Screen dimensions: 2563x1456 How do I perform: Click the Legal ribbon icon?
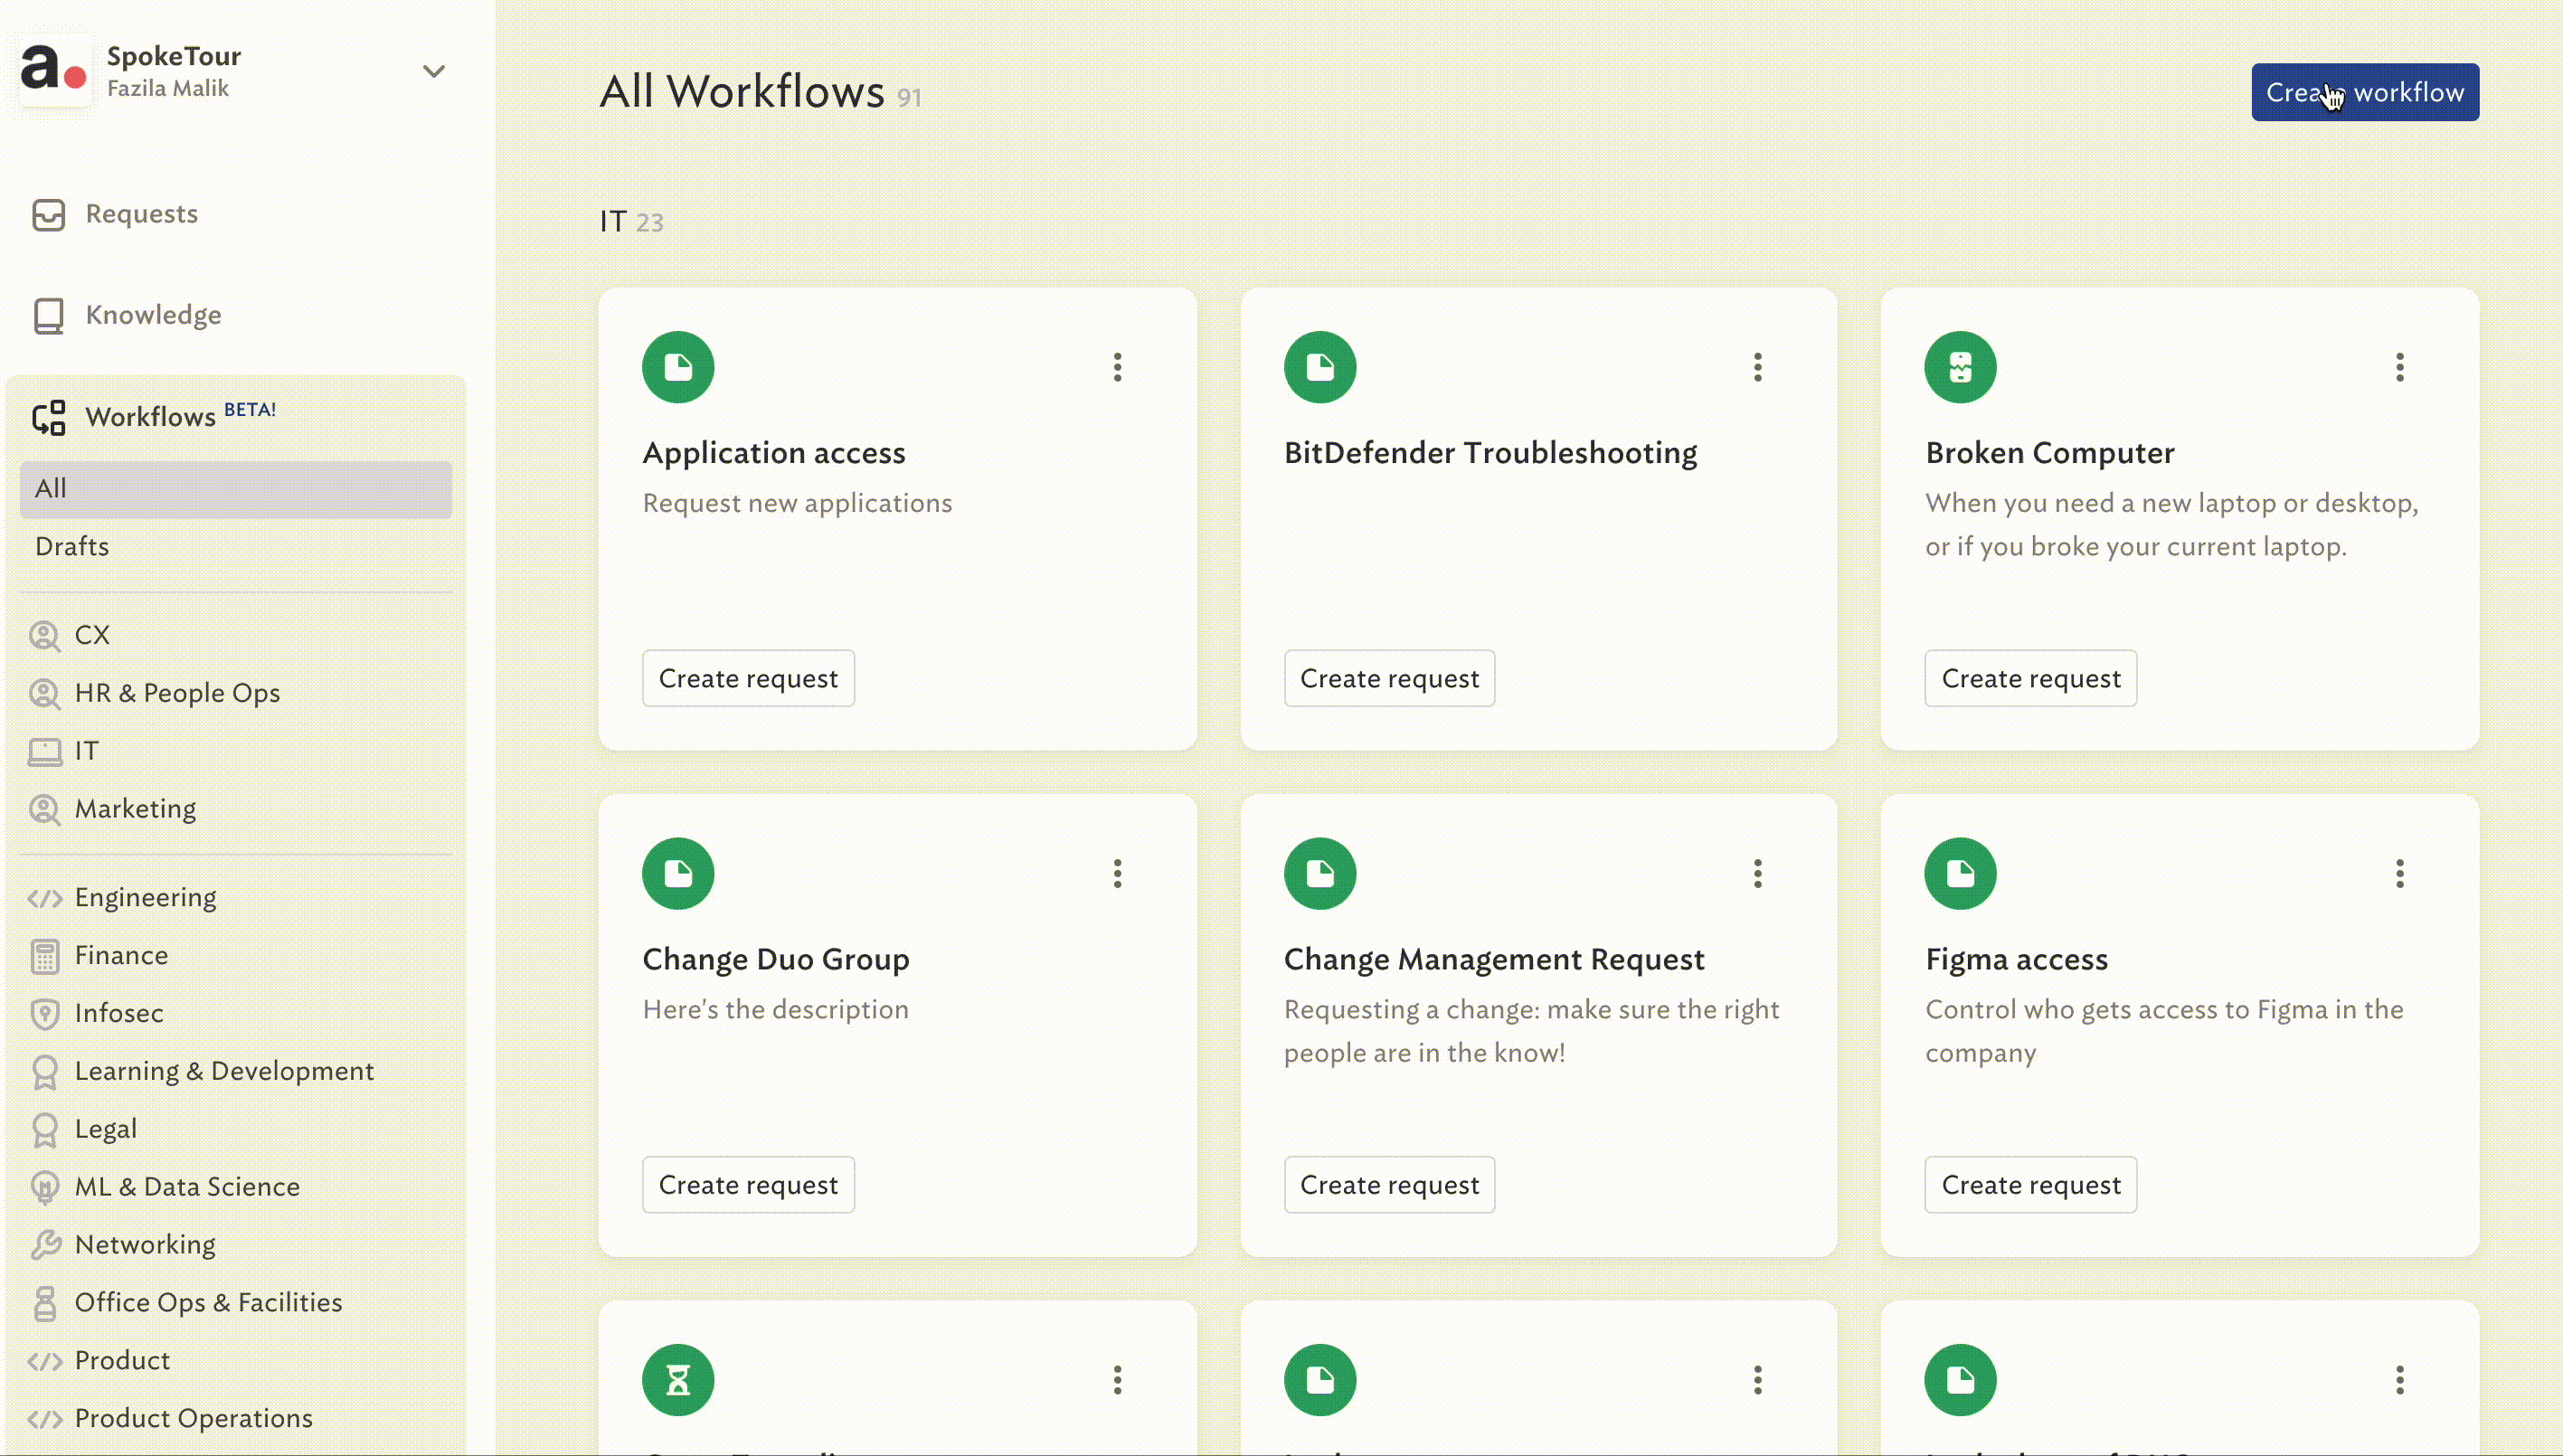pyautogui.click(x=44, y=1129)
